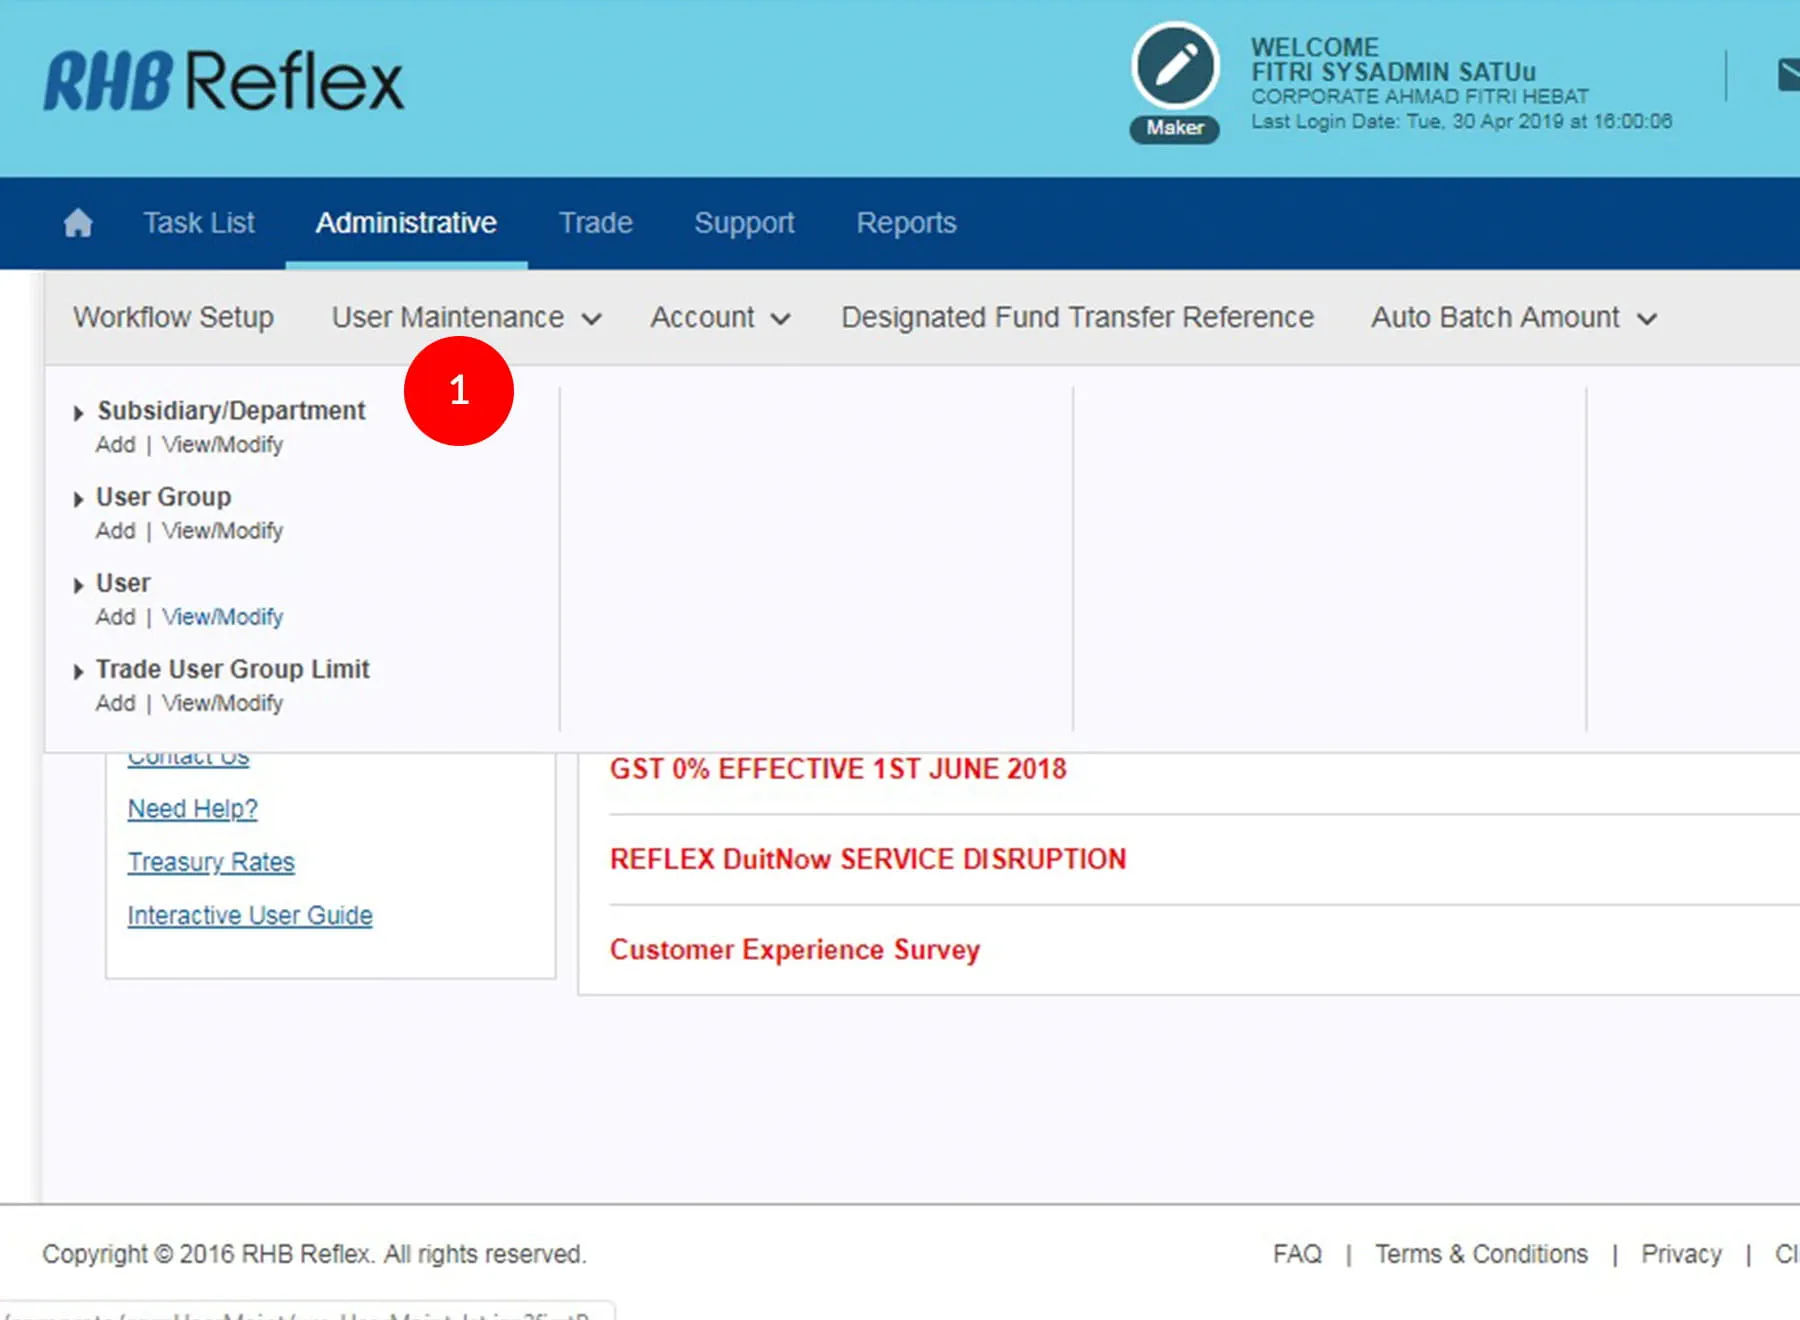This screenshot has width=1800, height=1320.
Task: Expand the Trade User Group Limit arrow
Action: tap(78, 671)
